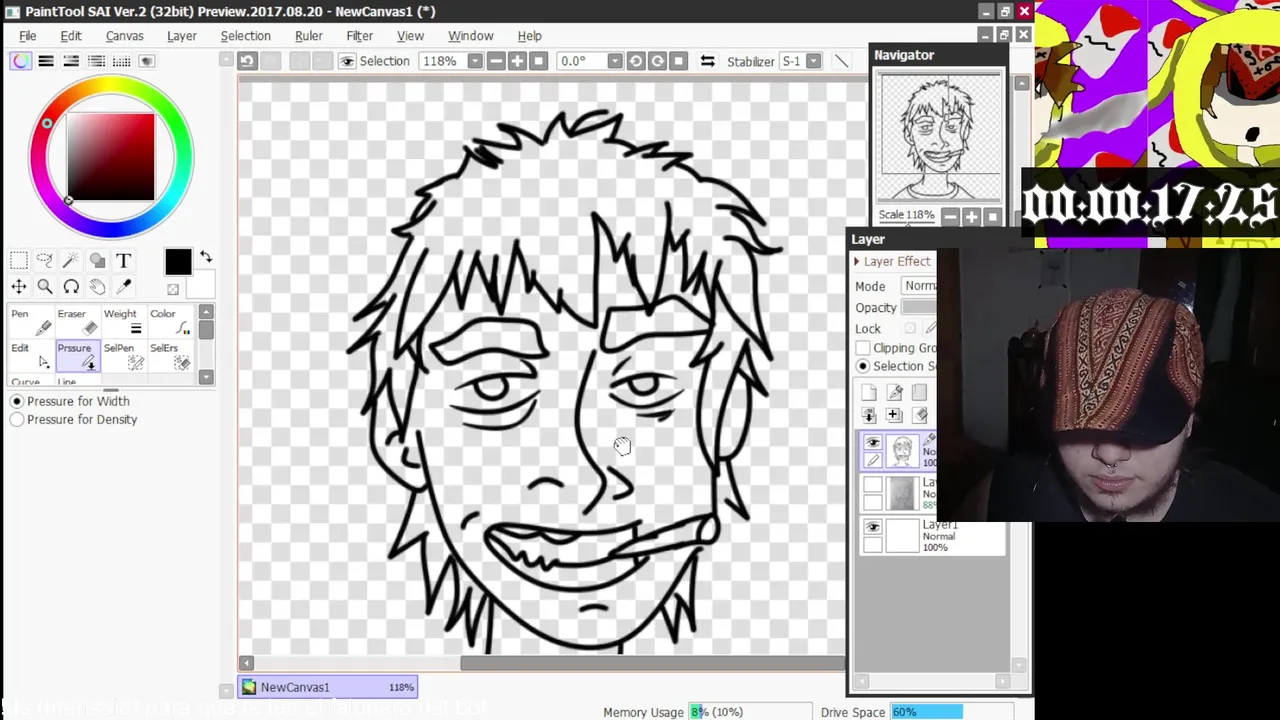Adjust the layer Opacity slider

click(919, 308)
